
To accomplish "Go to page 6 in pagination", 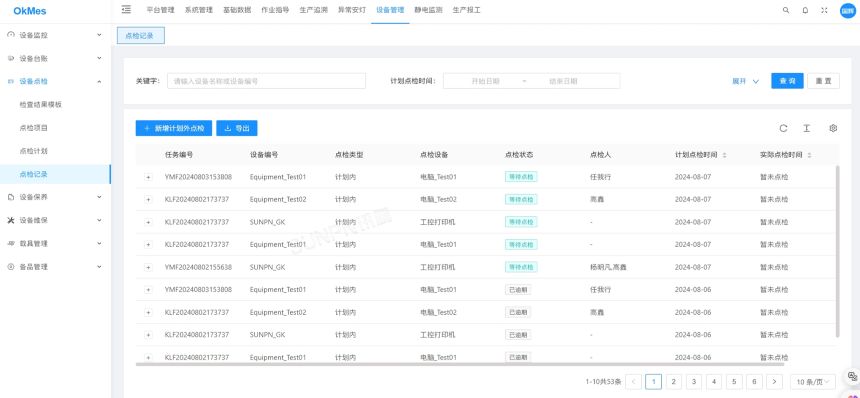I will [754, 382].
